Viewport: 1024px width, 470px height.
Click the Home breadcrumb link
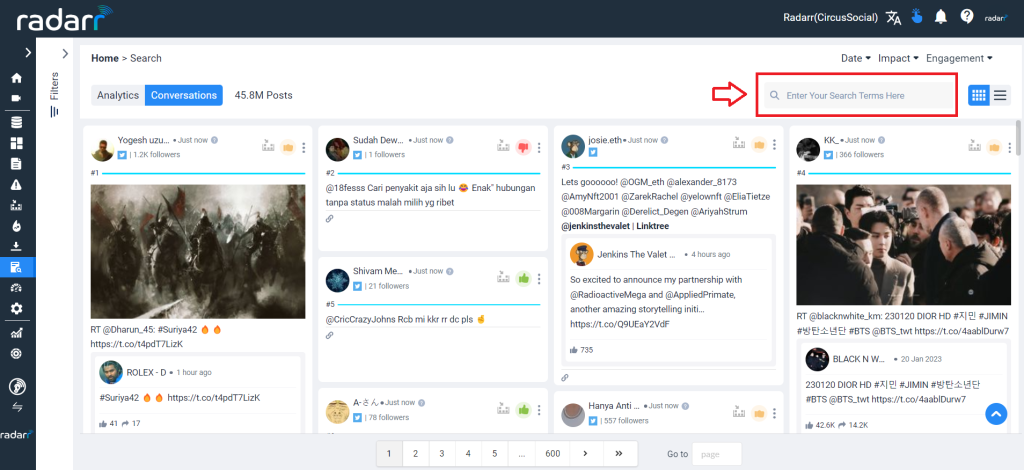(x=104, y=58)
